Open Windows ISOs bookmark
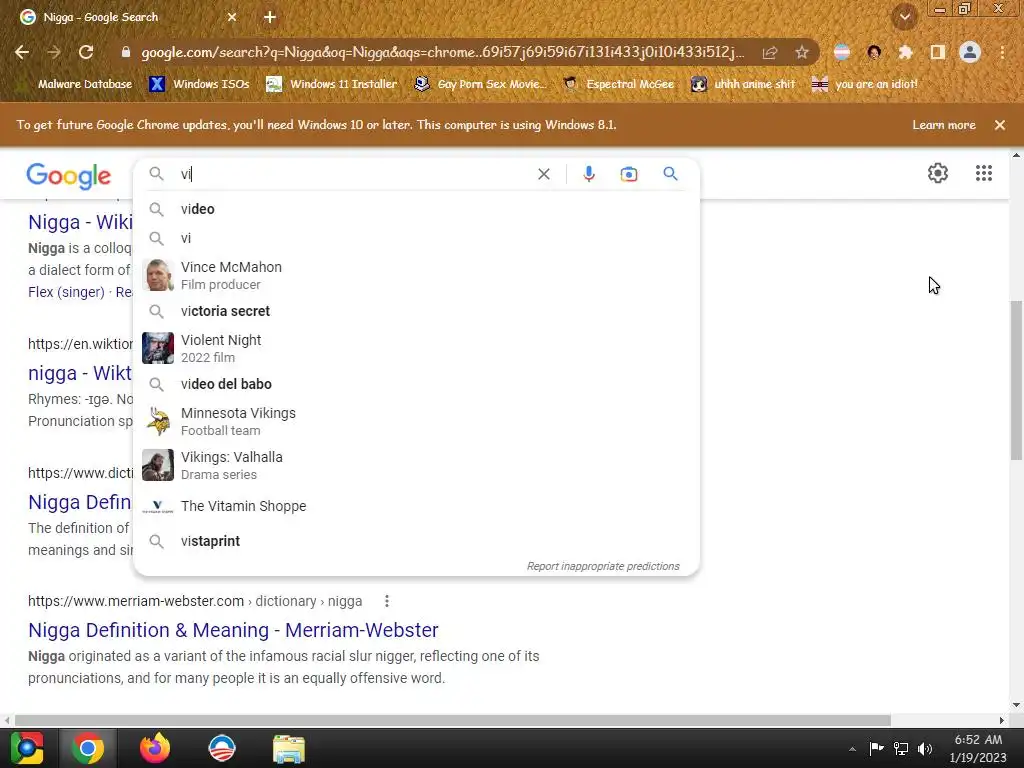Image resolution: width=1024 pixels, height=768 pixels. 199,84
